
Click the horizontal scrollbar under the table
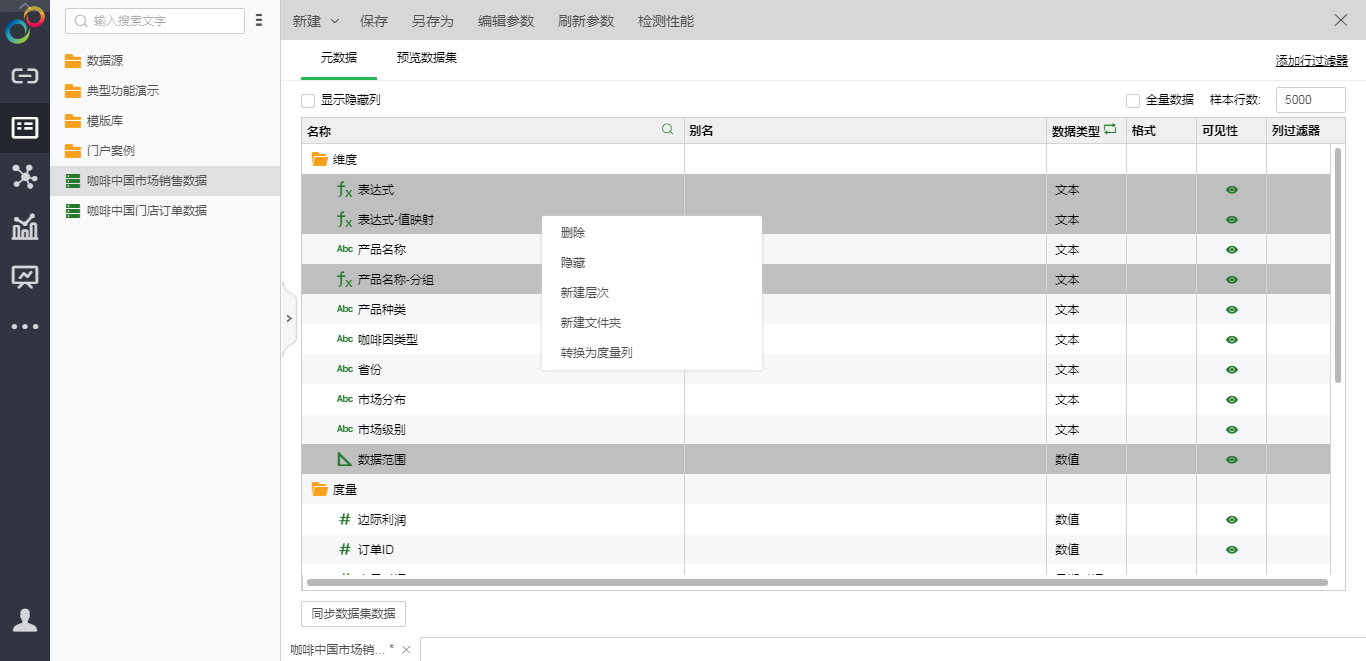tap(816, 581)
